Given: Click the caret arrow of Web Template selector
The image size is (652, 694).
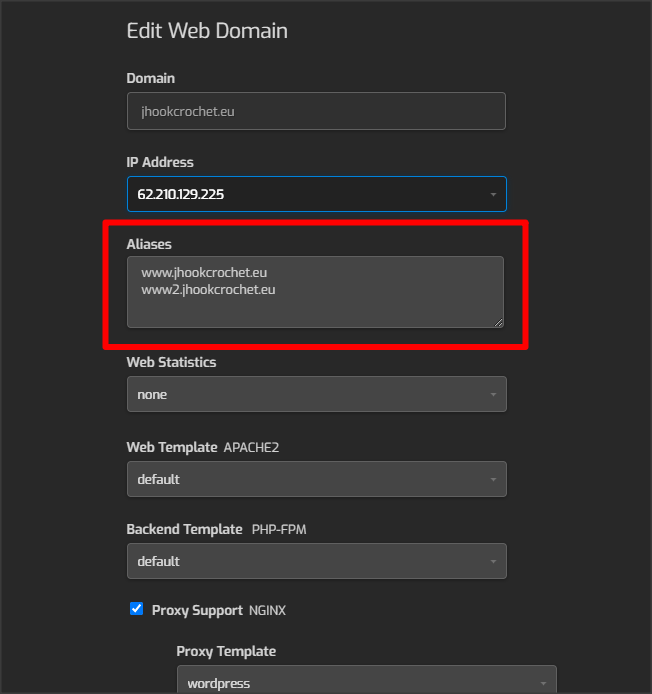Looking at the screenshot, I should tap(493, 479).
